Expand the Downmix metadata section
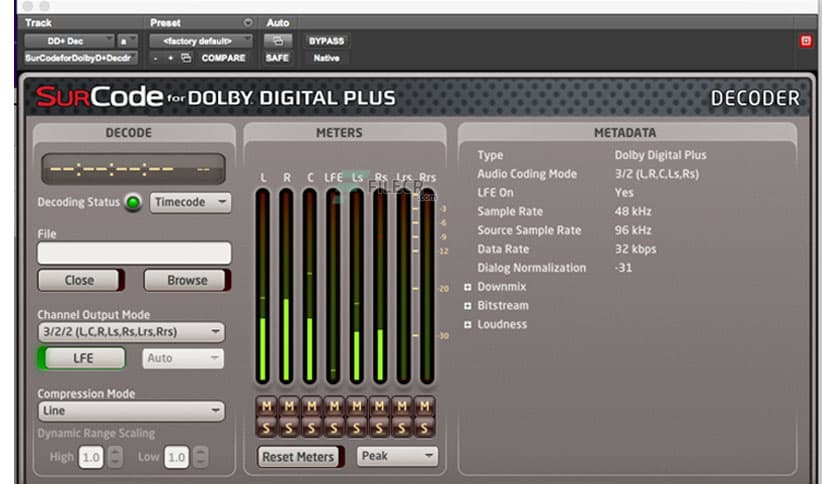Screen dimensions: 836x484 (468, 287)
